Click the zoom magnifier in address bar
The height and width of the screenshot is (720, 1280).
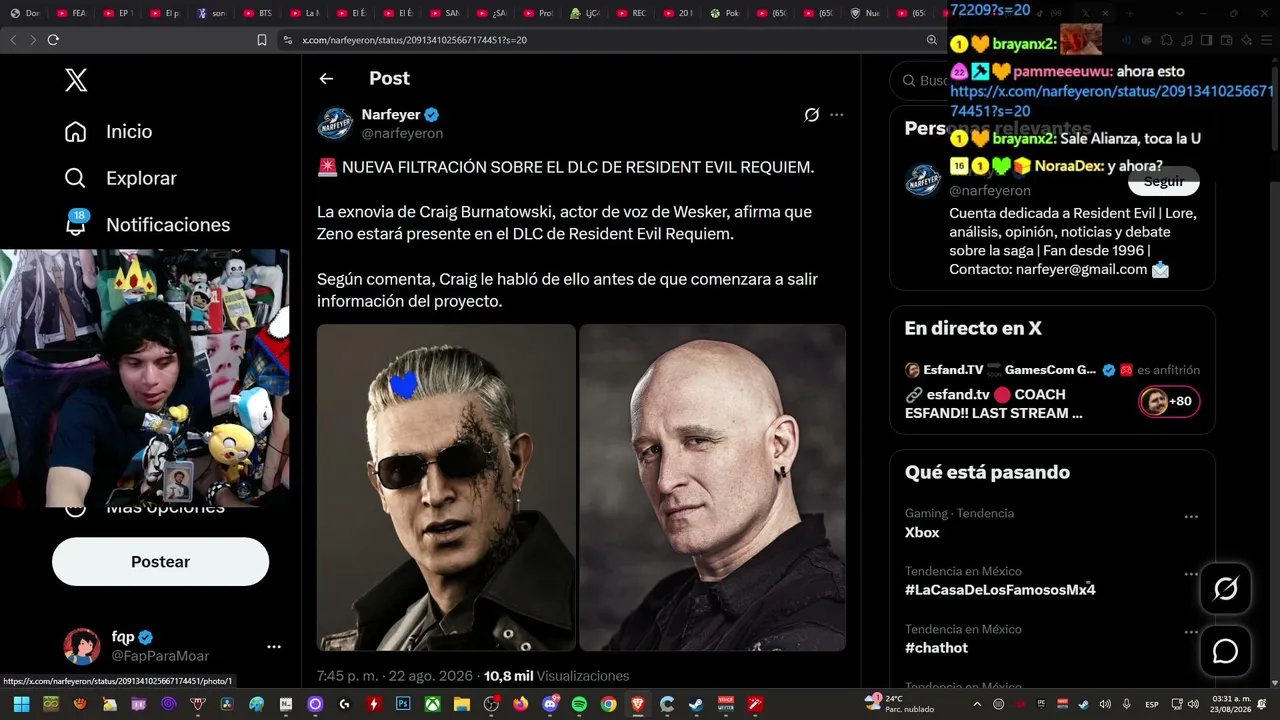(932, 40)
